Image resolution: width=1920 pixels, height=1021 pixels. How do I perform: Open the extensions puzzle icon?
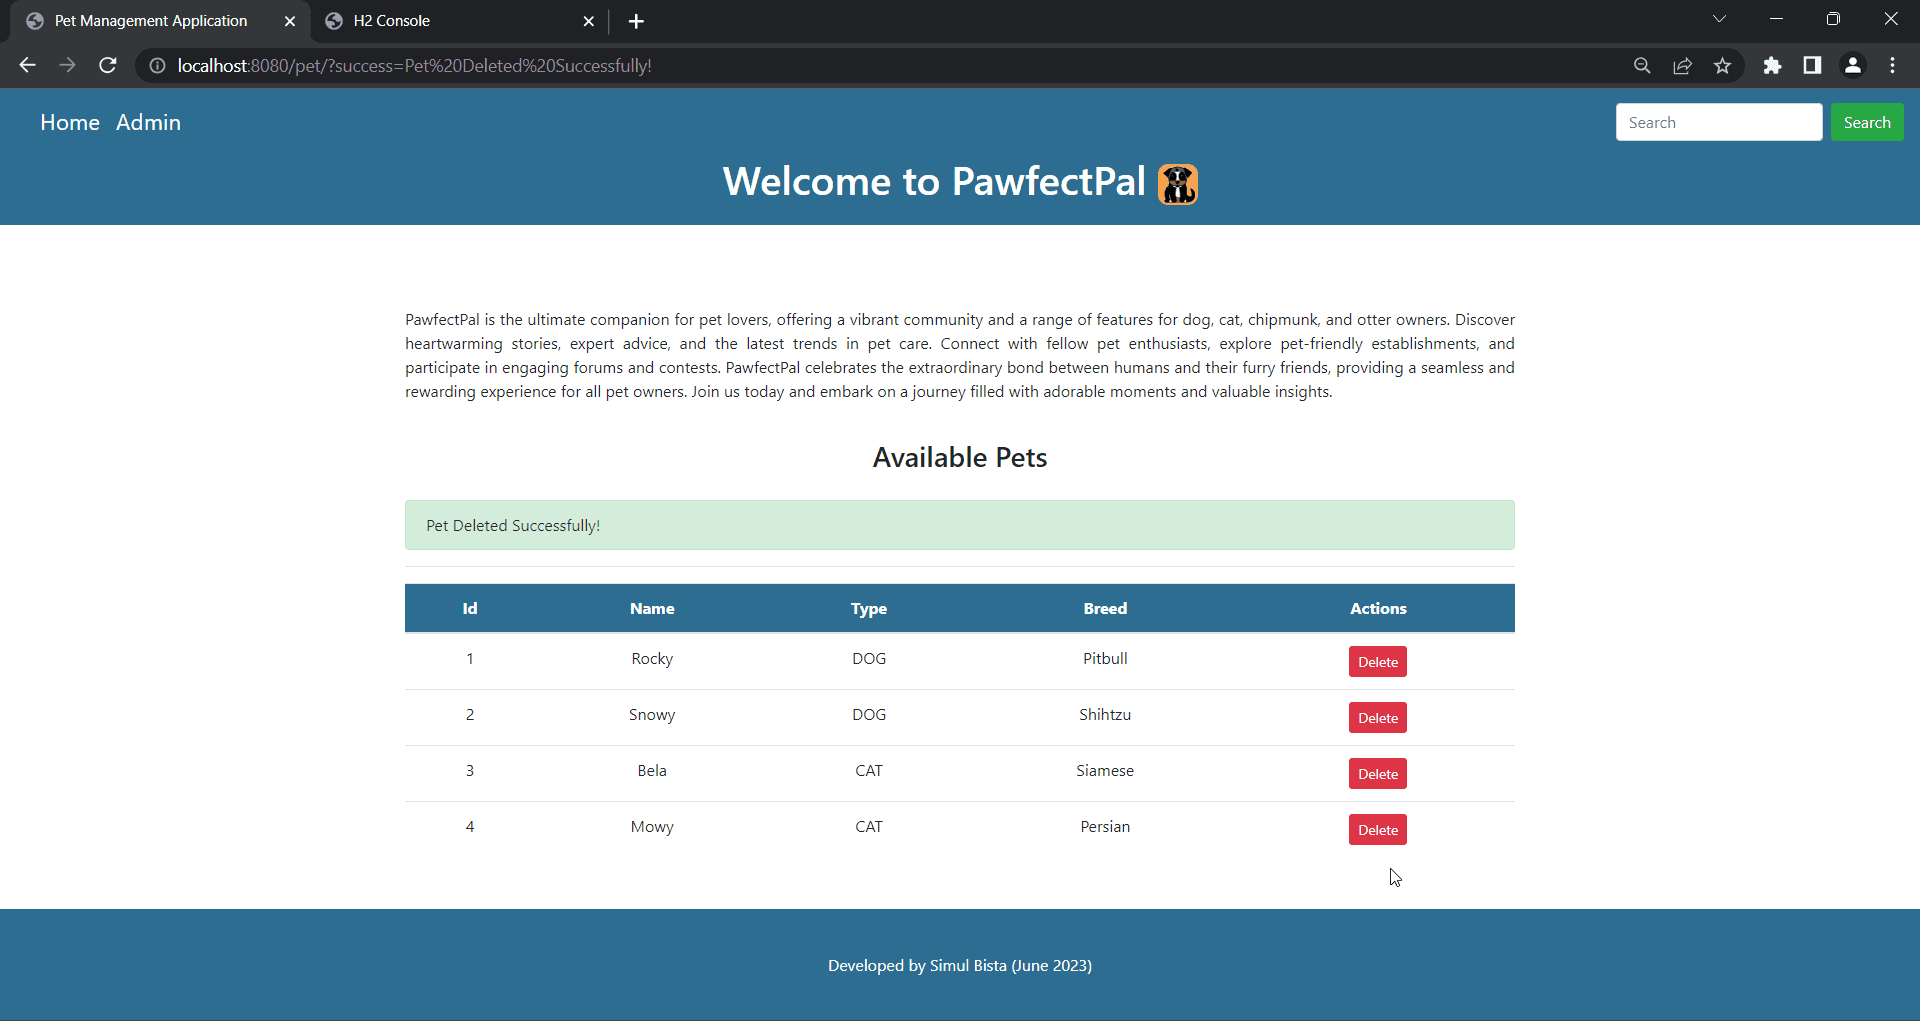click(x=1772, y=65)
